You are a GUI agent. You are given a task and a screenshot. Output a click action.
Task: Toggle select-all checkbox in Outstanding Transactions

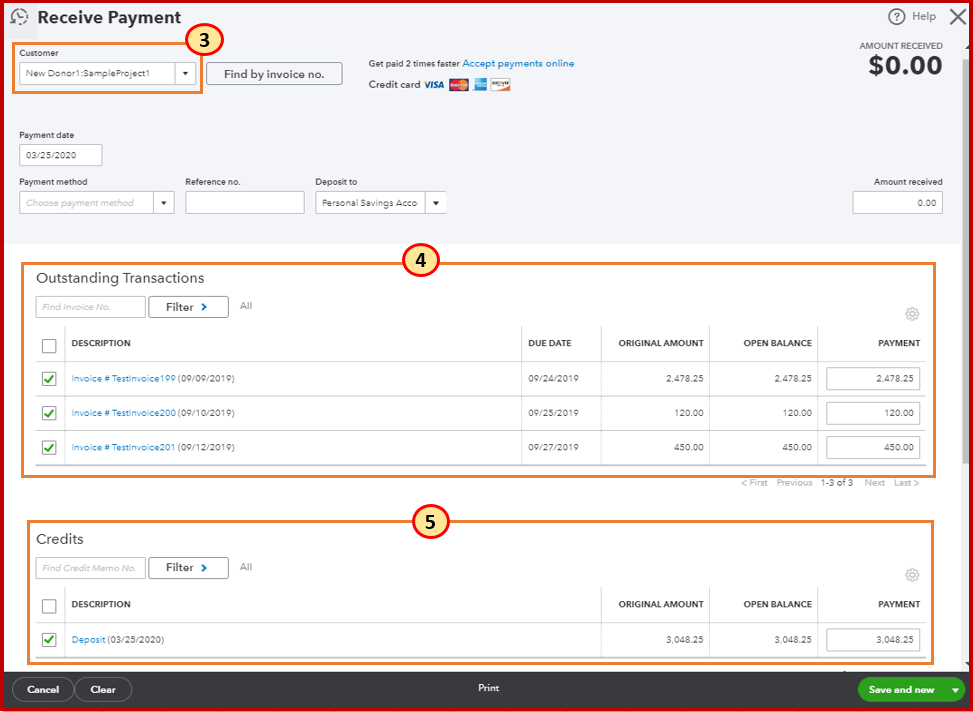(49, 346)
